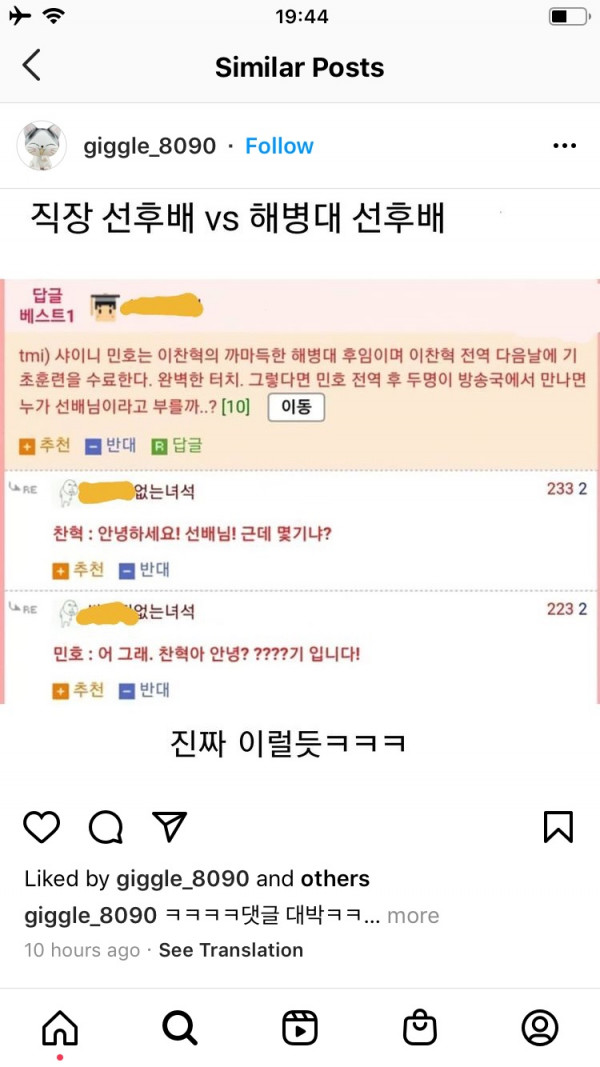Screen dimensions: 600x1067
Task: Open the Shop bag icon
Action: point(420,1028)
